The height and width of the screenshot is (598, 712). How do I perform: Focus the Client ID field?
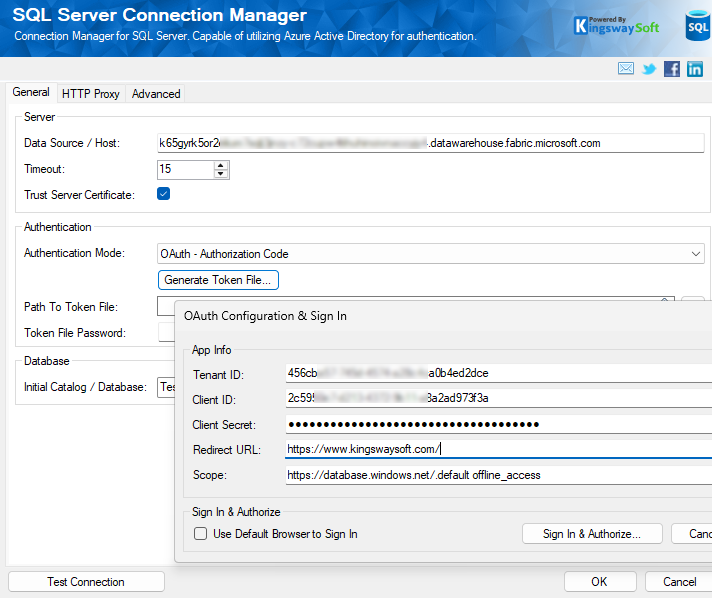click(x=499, y=398)
